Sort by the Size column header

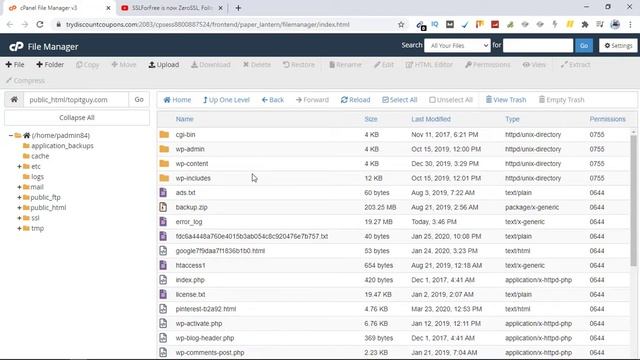(x=371, y=119)
